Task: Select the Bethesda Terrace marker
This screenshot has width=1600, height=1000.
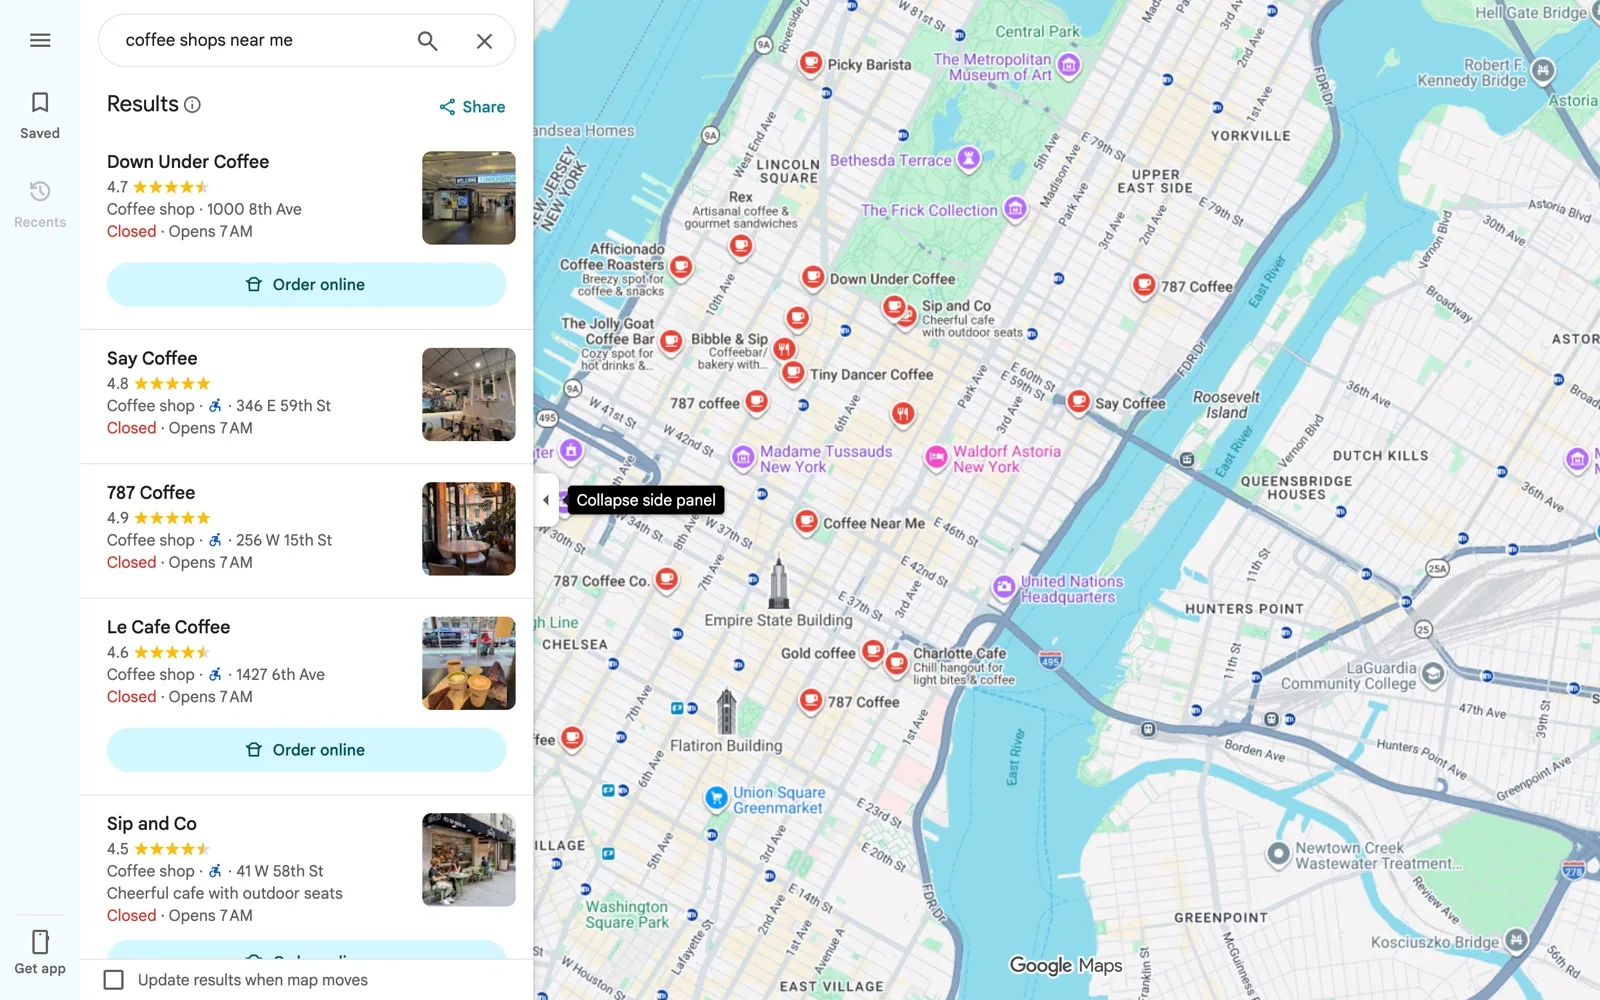Action: tap(968, 158)
